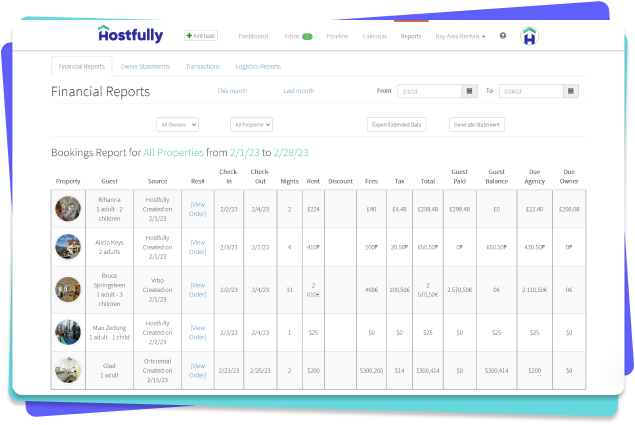Open the To date calendar picker

570,91
